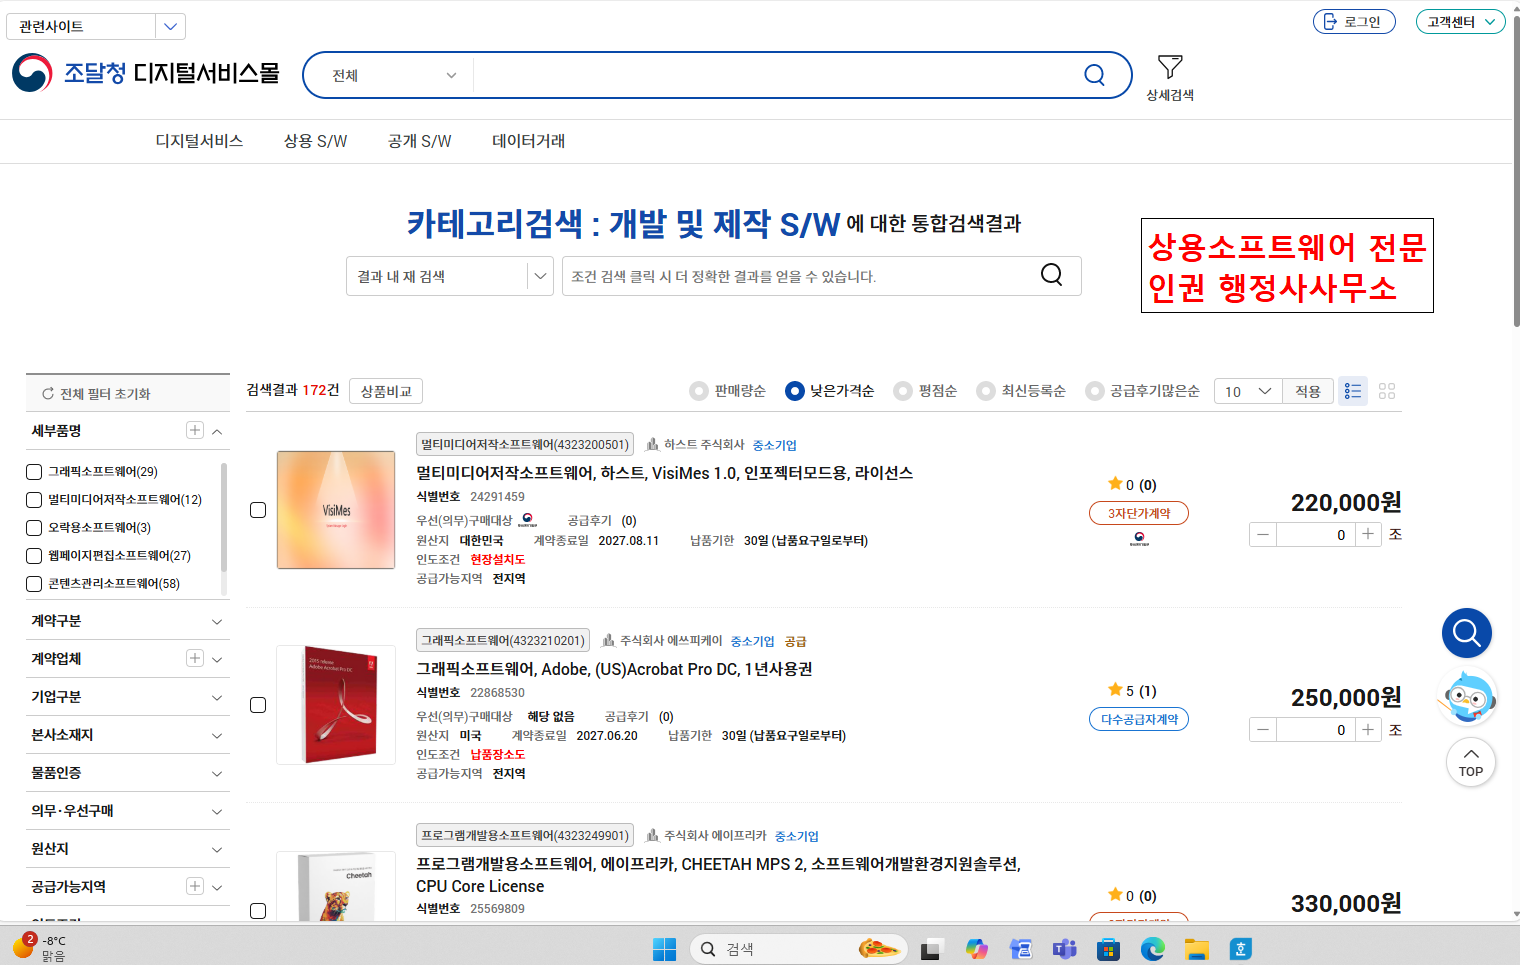Image resolution: width=1520 pixels, height=965 pixels.
Task: Open the floating blue search button
Action: (1467, 633)
